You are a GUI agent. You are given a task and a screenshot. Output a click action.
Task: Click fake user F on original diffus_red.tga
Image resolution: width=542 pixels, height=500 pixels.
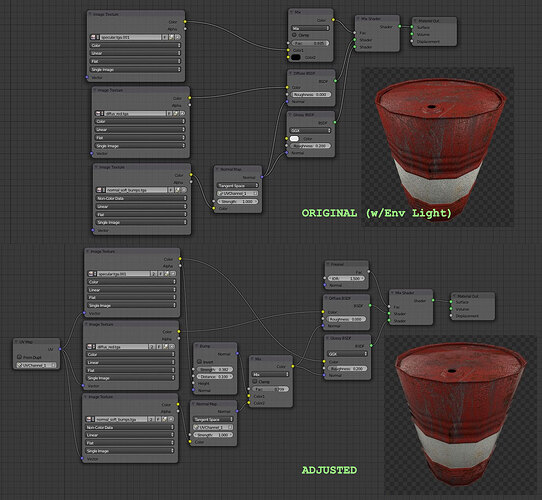[170, 113]
